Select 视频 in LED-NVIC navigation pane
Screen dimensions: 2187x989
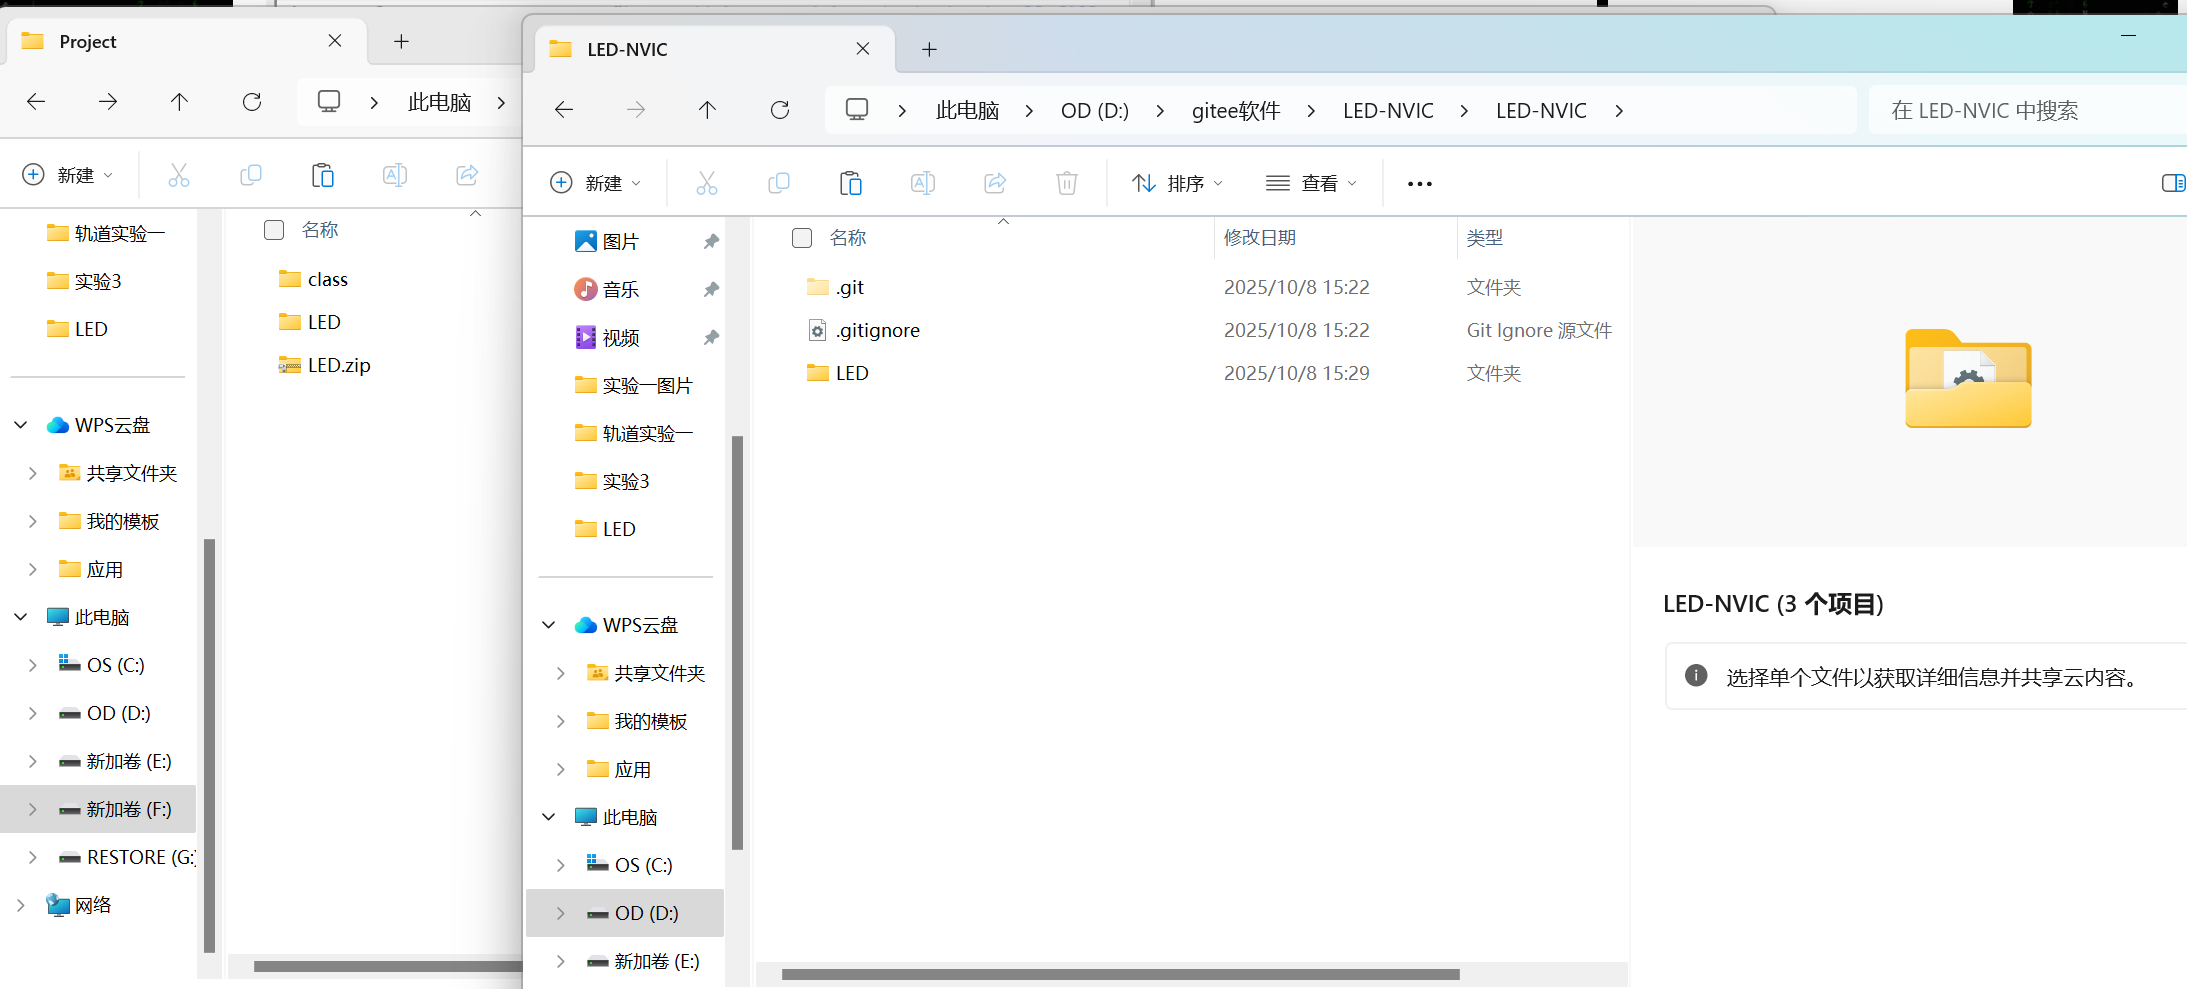point(608,337)
